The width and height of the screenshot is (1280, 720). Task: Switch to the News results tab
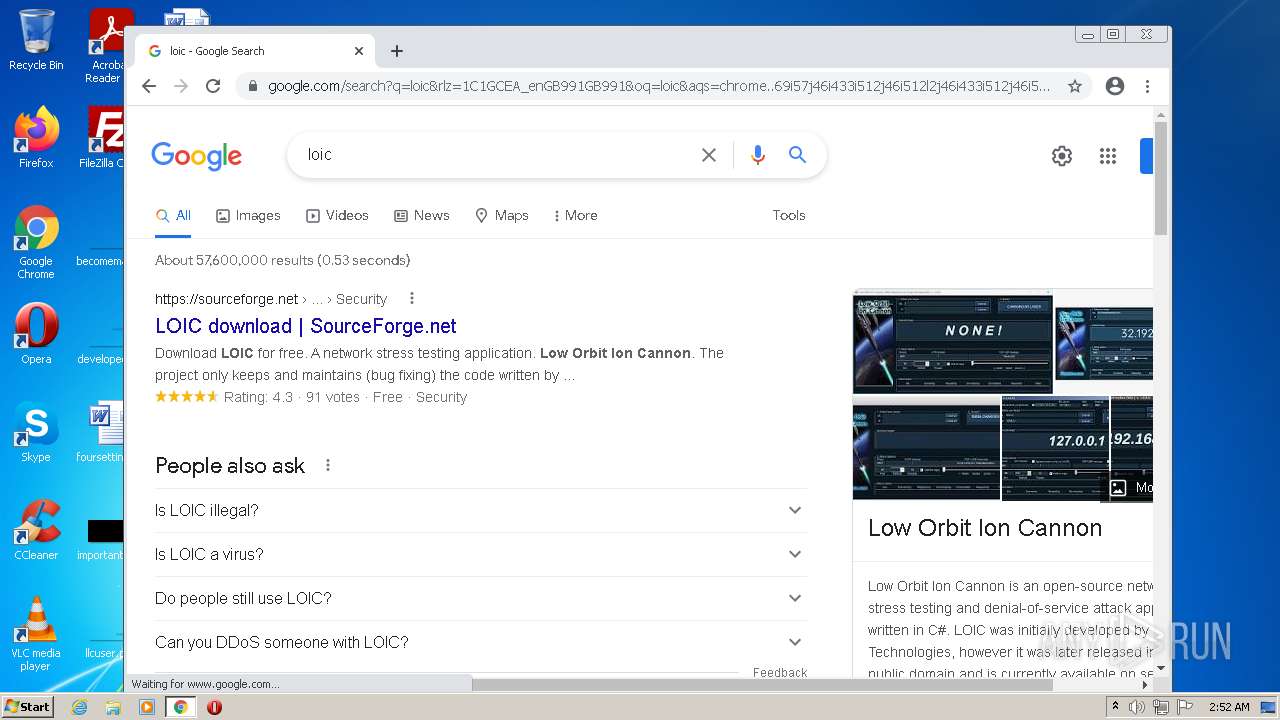[x=421, y=215]
